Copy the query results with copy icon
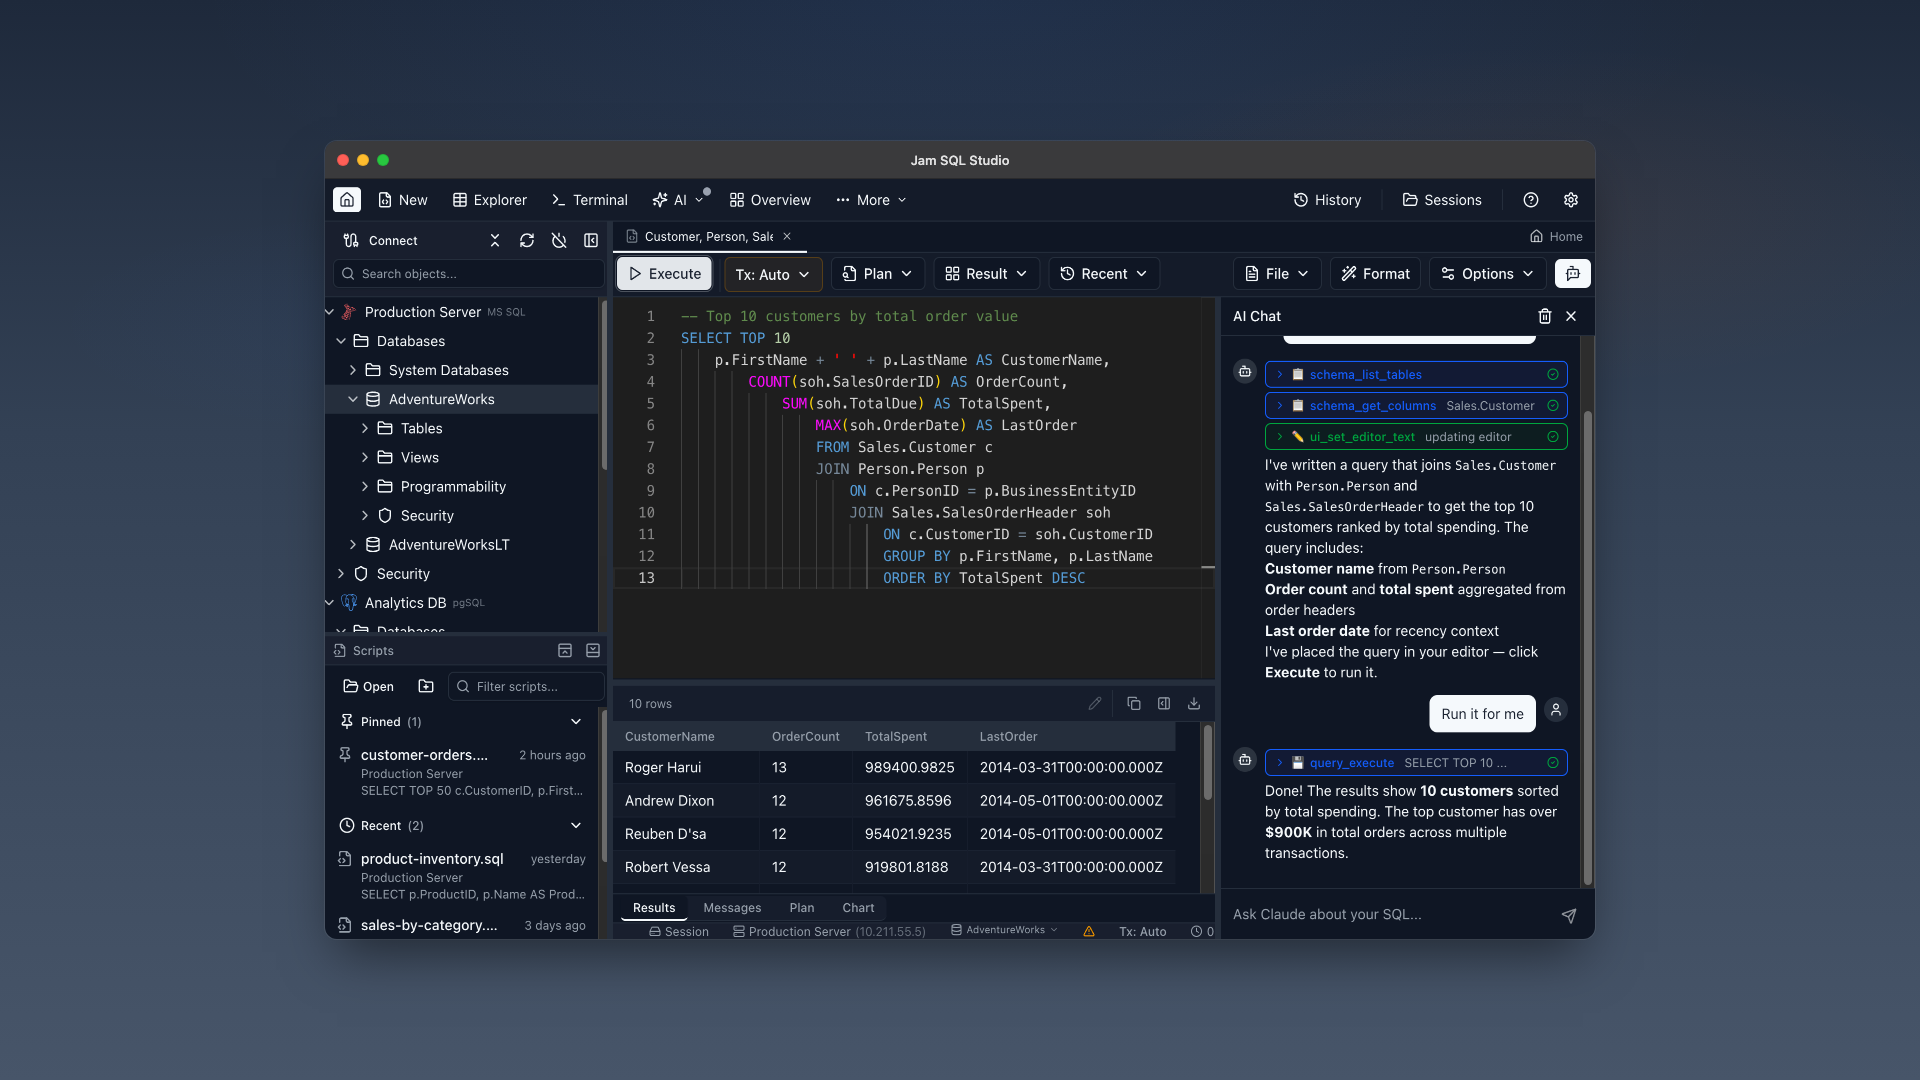 [1133, 703]
